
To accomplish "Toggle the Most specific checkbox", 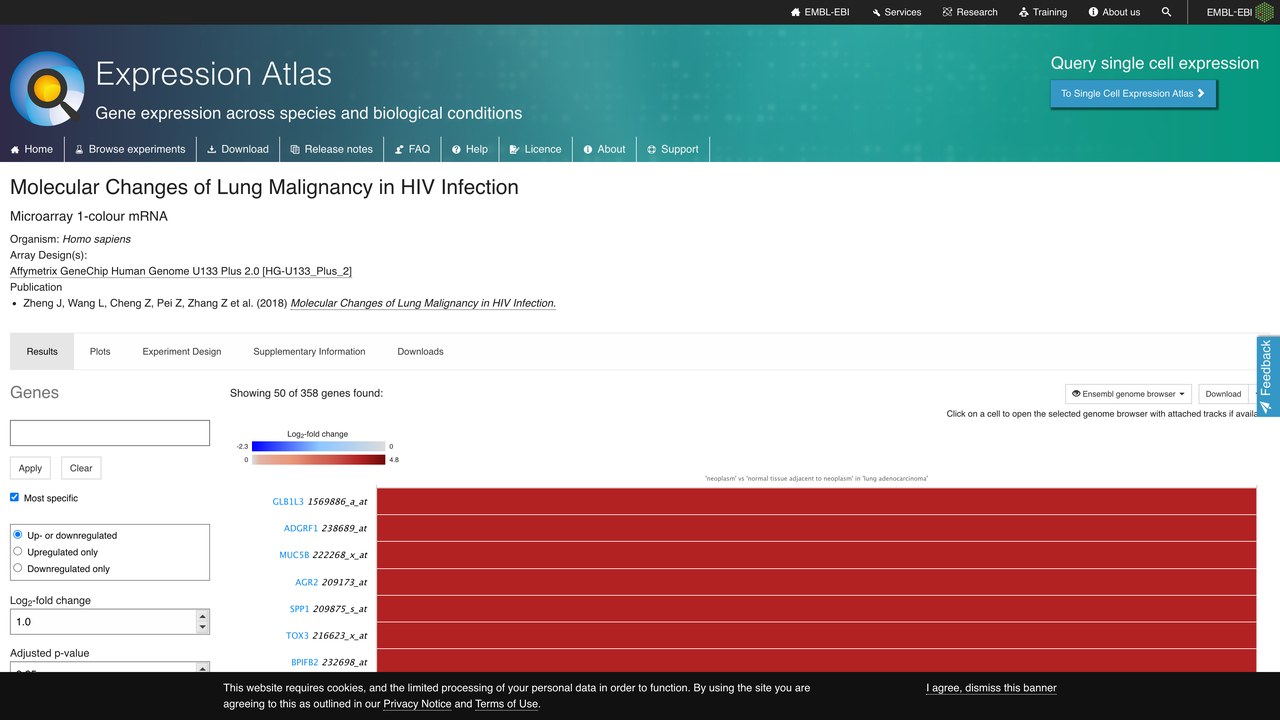I will (x=15, y=497).
